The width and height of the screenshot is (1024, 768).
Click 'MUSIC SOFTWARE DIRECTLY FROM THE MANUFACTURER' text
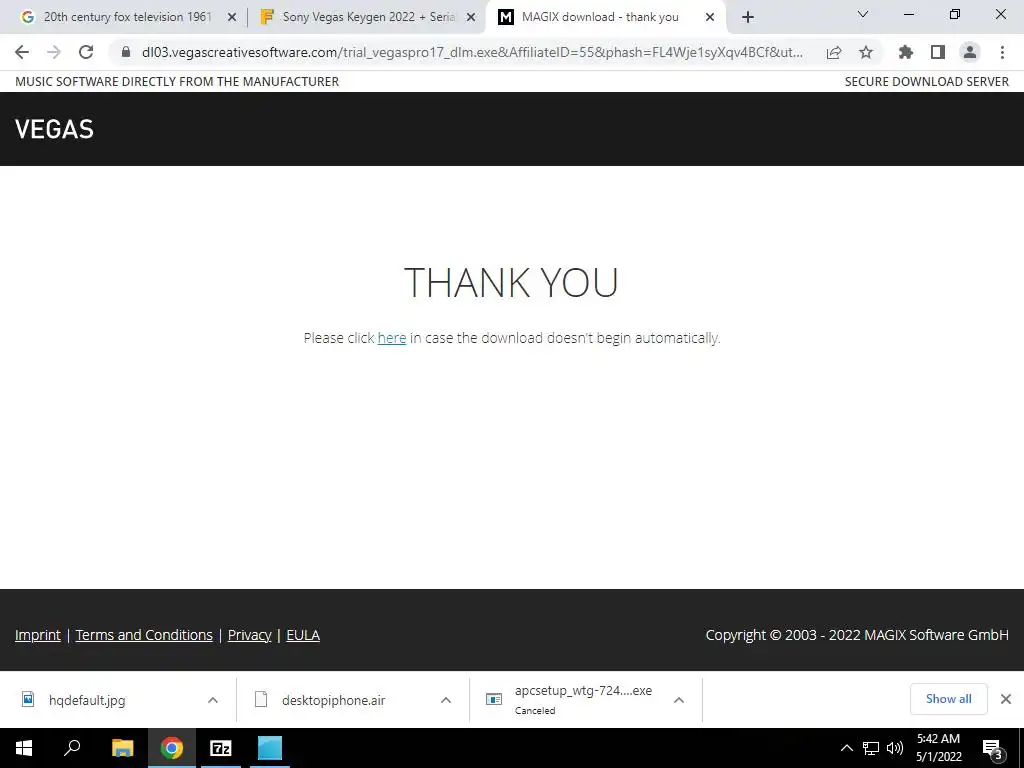177,82
